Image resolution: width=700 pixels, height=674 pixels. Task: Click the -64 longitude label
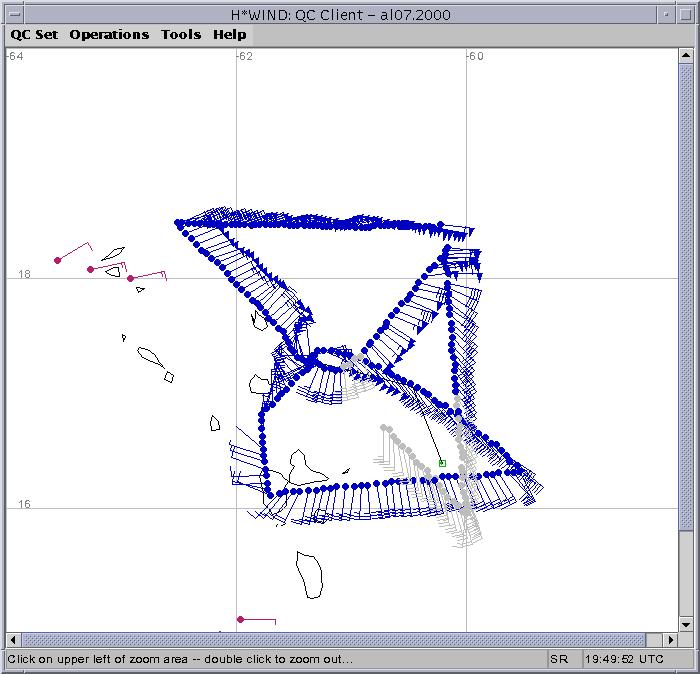[x=15, y=56]
